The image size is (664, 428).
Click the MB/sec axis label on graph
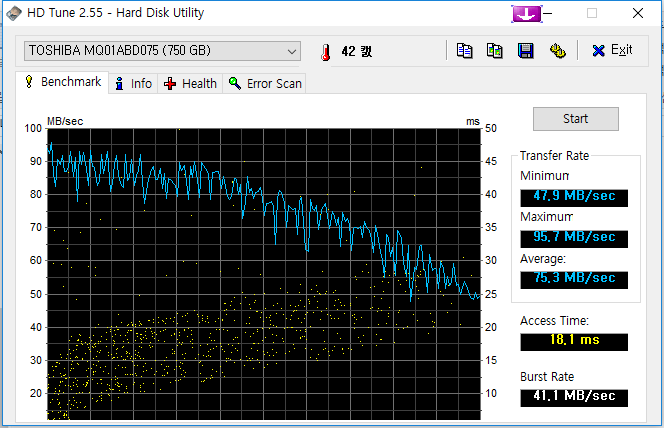click(65, 121)
